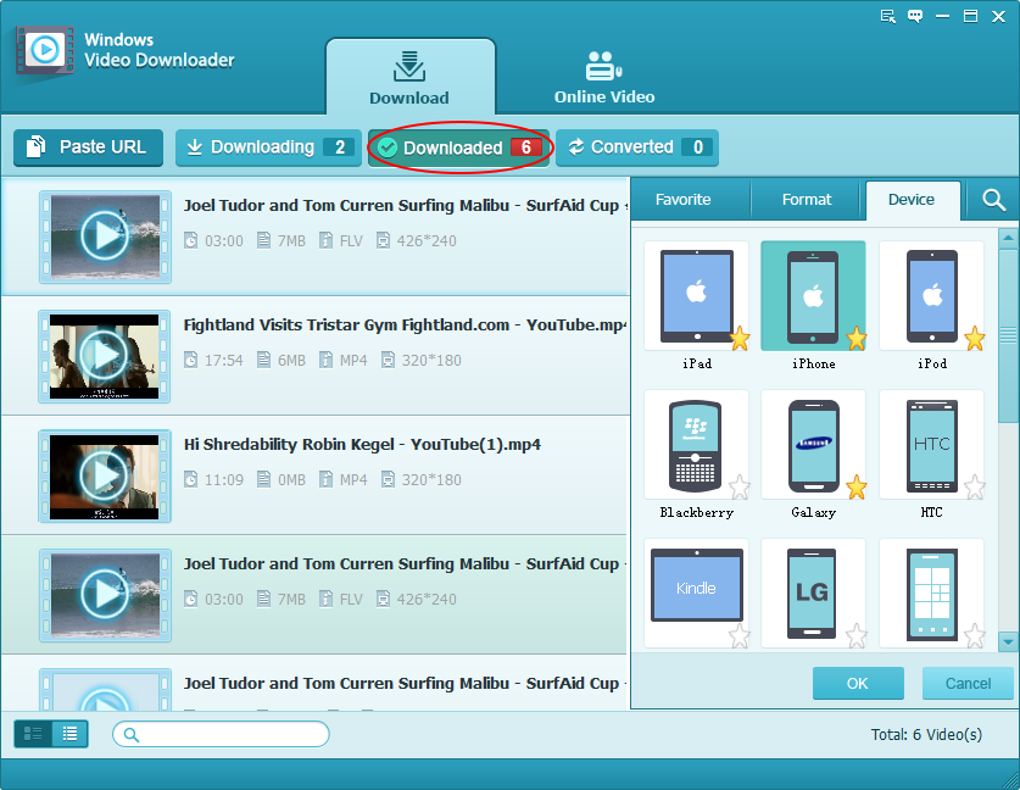Show the Downloading list
Image resolution: width=1020 pixels, height=790 pixels.
268,148
